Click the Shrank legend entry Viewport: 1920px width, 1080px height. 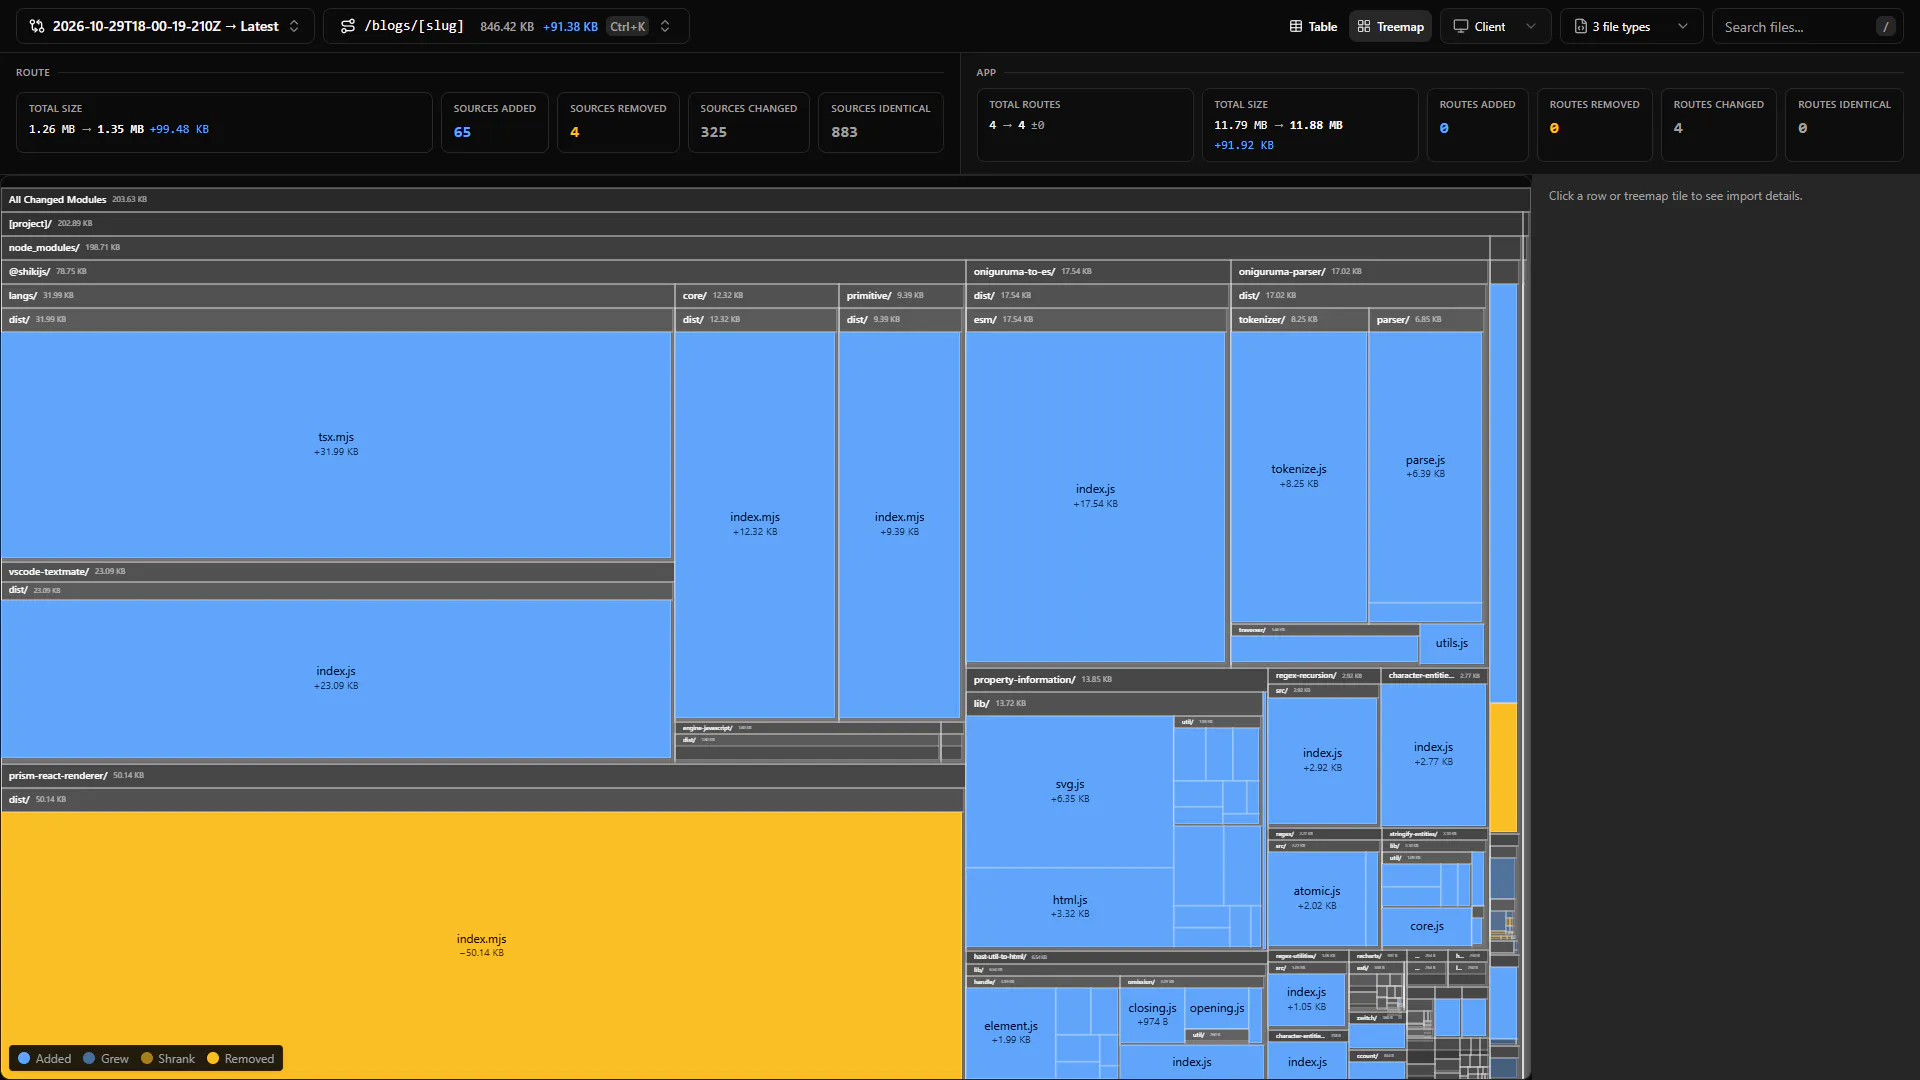click(x=168, y=1058)
